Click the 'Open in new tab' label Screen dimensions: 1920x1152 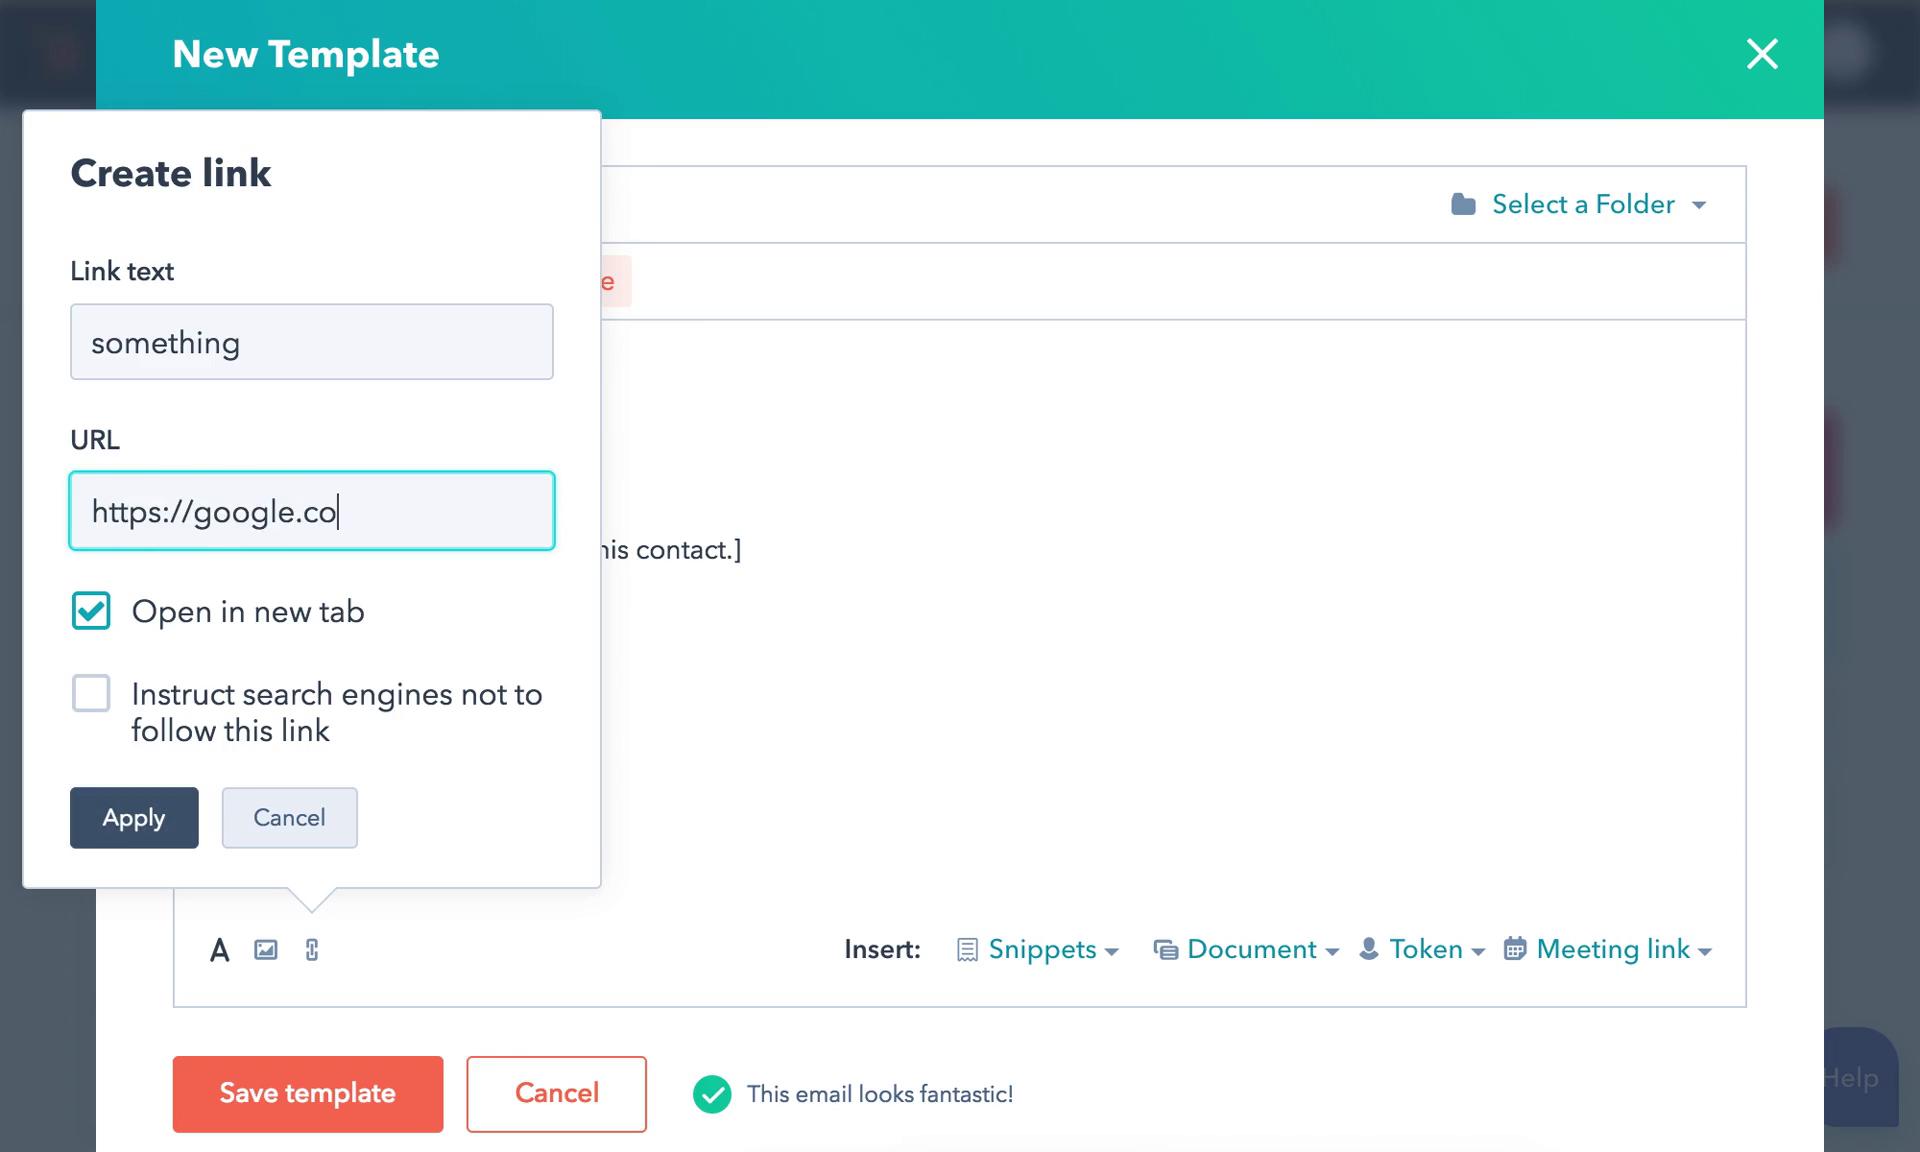[248, 611]
